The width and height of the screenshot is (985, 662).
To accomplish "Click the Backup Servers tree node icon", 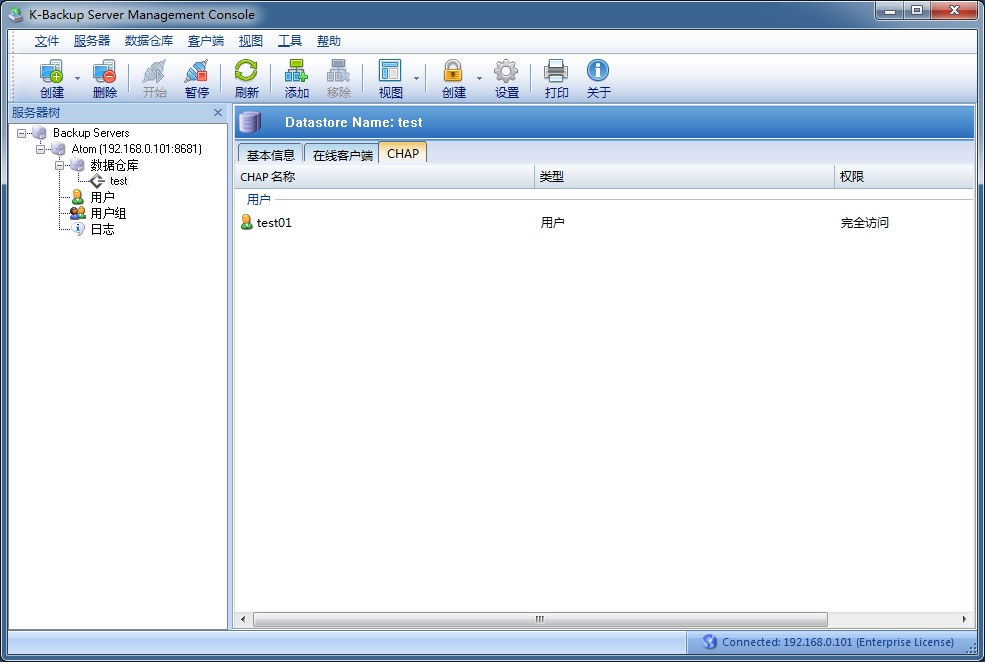I will pyautogui.click(x=40, y=133).
